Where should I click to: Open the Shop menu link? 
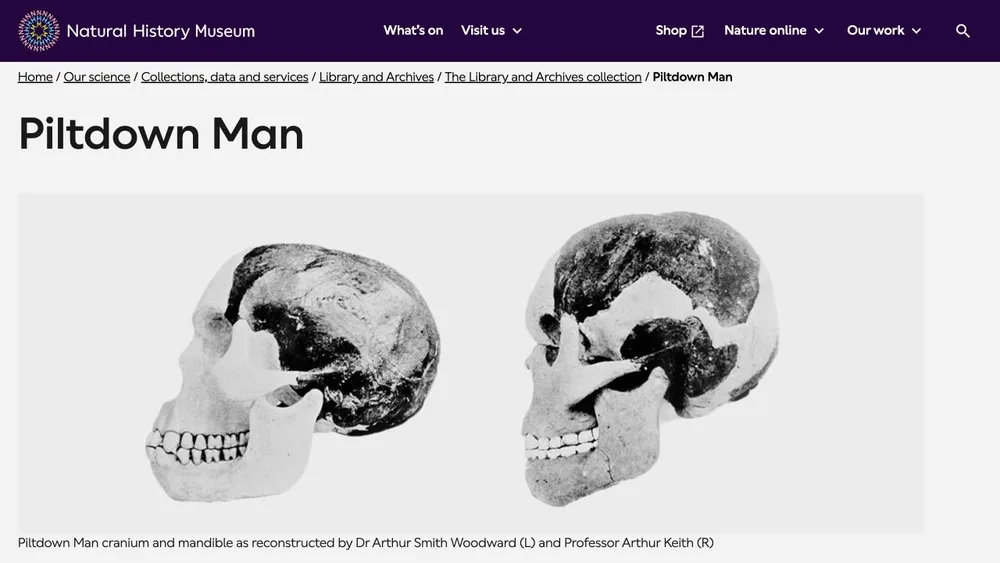(x=671, y=31)
